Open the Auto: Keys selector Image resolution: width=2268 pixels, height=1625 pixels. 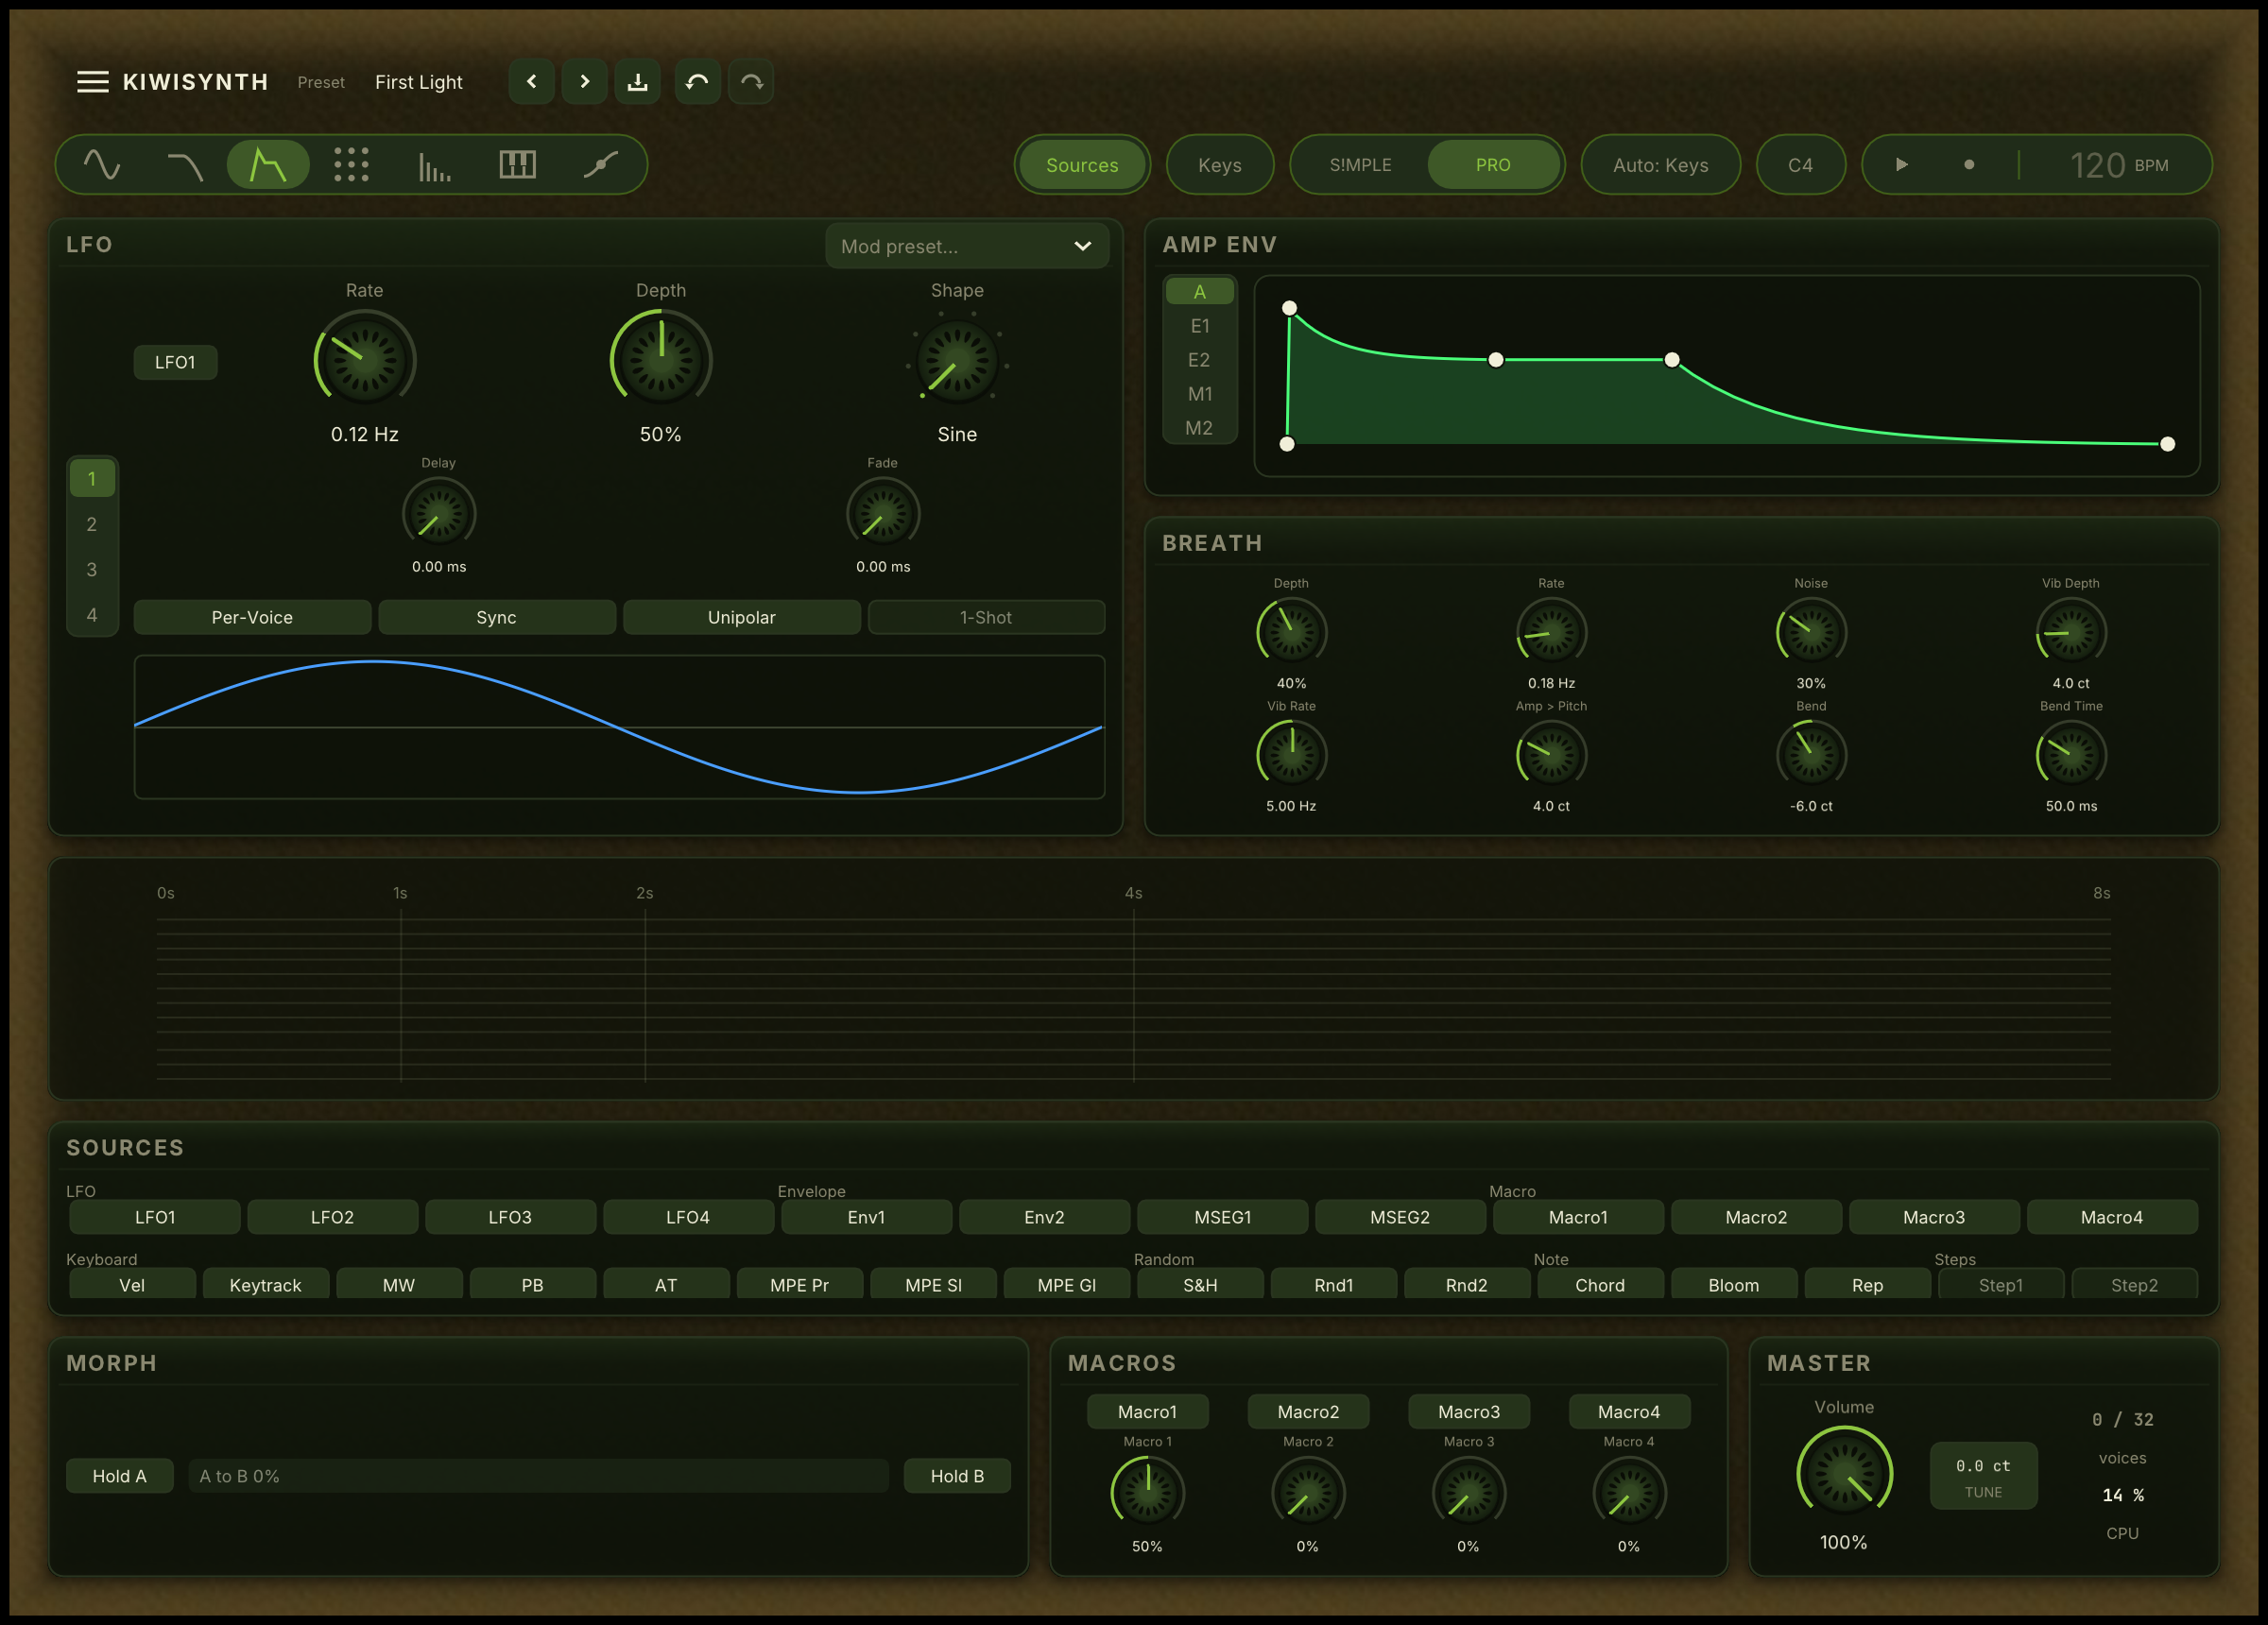pyautogui.click(x=1661, y=165)
